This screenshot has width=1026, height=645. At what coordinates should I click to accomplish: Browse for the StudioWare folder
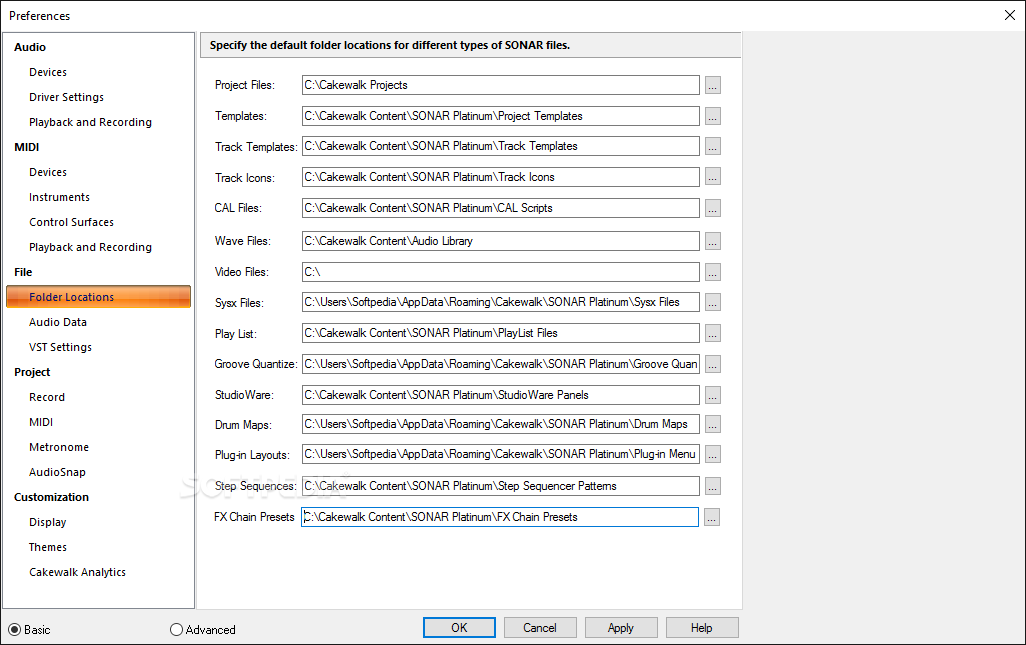click(713, 395)
